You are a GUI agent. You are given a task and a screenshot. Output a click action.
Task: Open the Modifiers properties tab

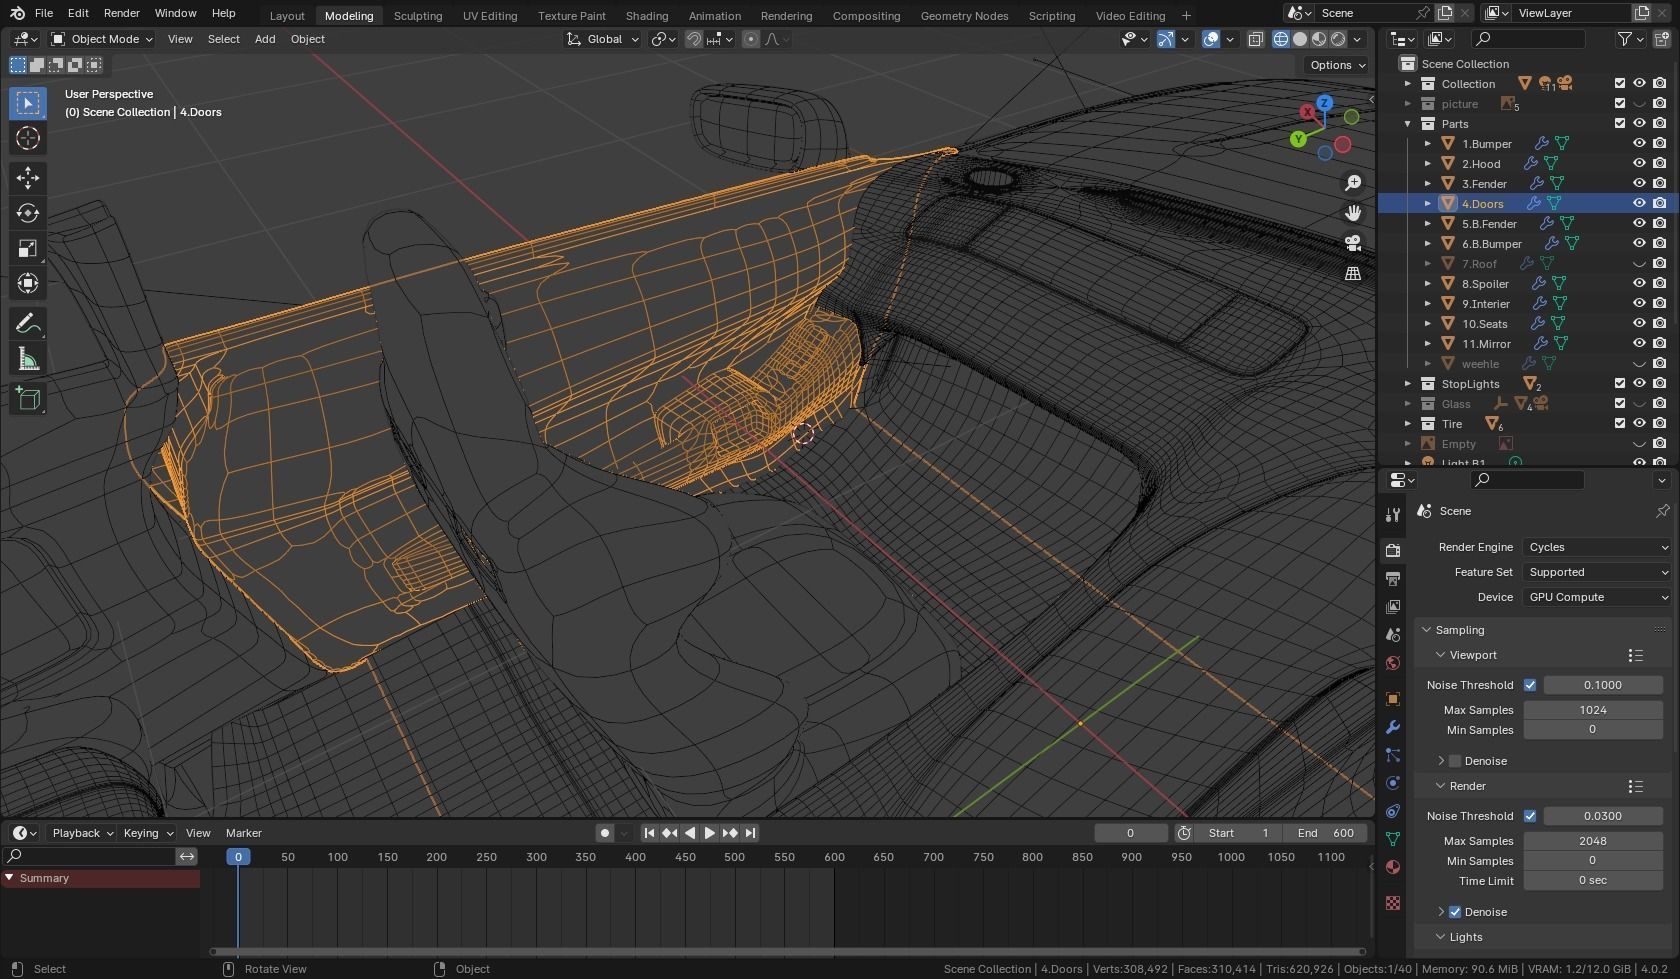coord(1392,727)
